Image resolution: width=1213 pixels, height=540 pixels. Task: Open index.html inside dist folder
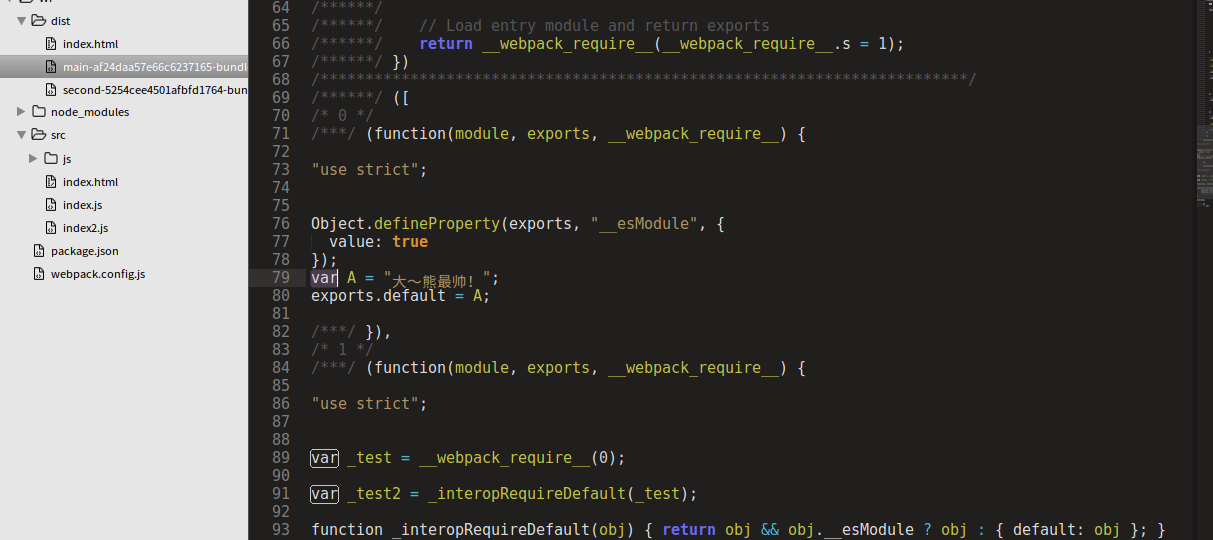(x=90, y=44)
